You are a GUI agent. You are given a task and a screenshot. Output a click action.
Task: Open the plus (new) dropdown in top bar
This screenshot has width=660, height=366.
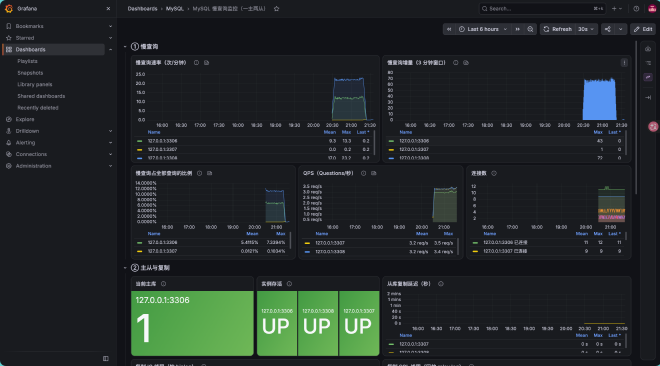(617, 8)
